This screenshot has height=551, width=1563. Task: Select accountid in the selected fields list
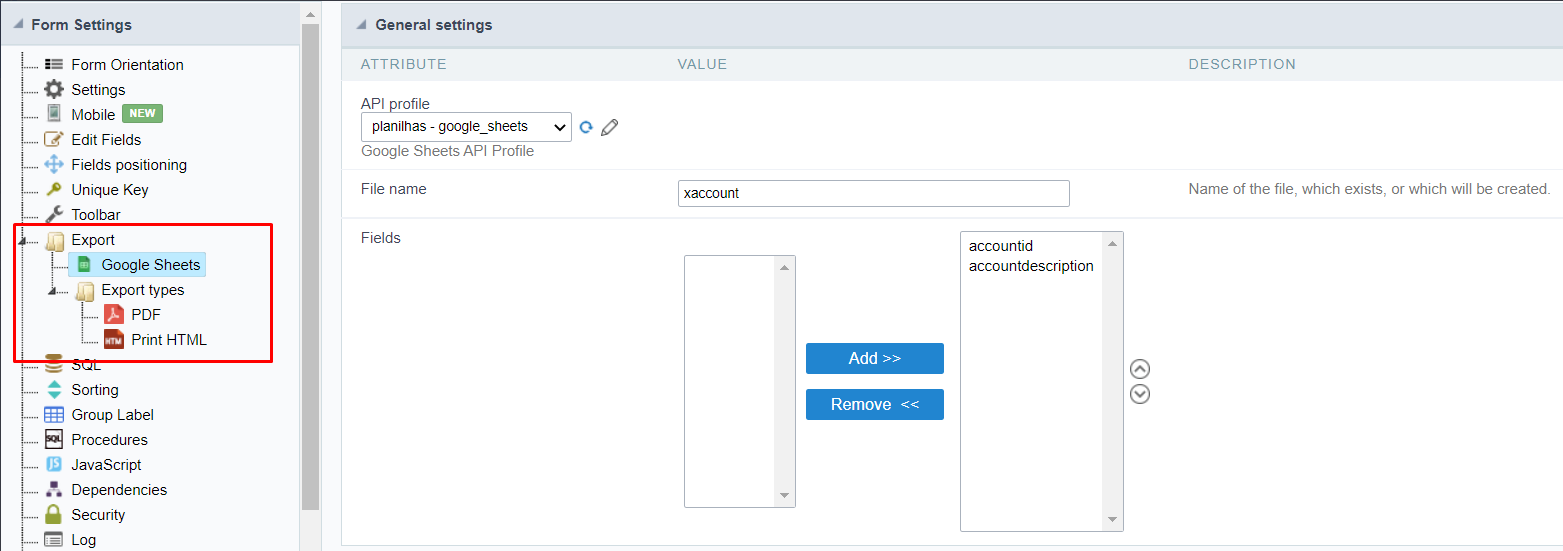point(1001,246)
